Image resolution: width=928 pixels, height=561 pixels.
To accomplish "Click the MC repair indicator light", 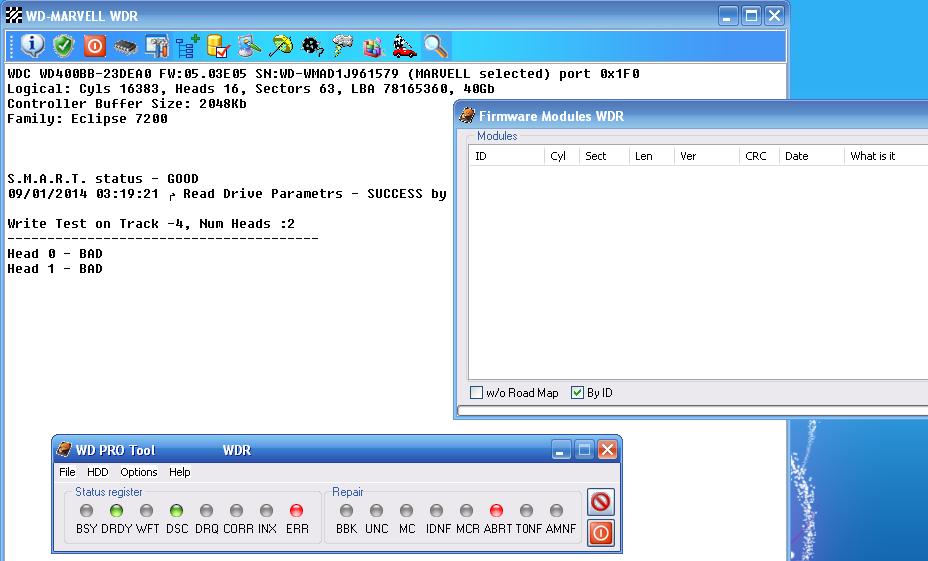I will [407, 510].
